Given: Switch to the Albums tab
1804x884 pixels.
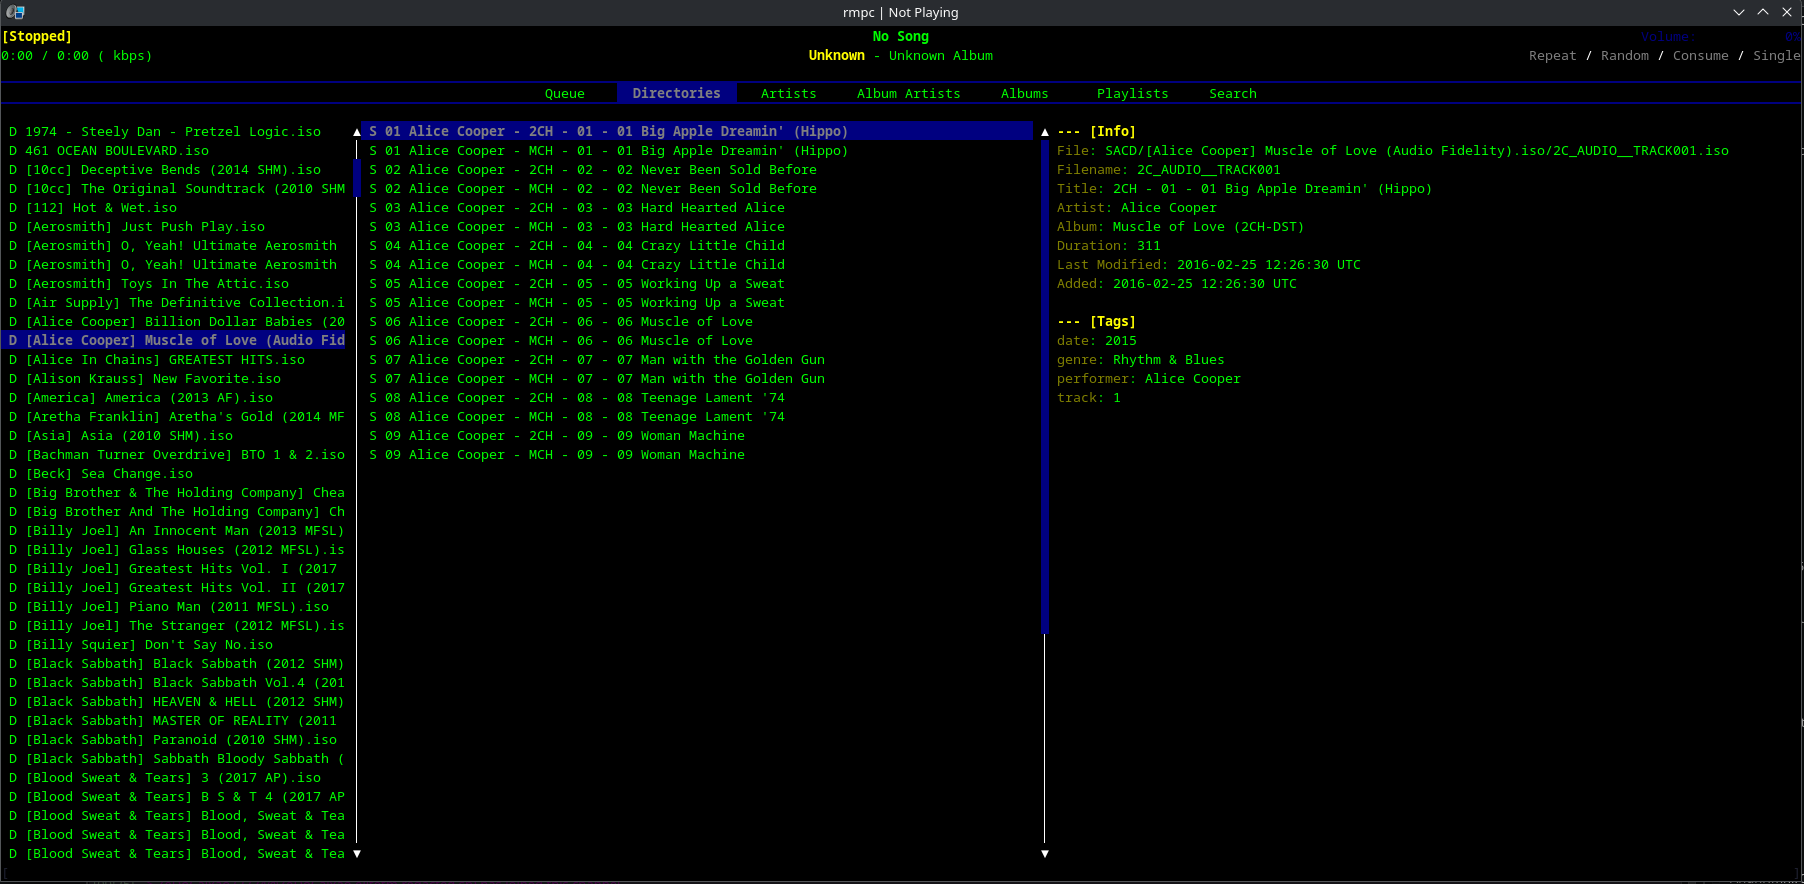Looking at the screenshot, I should [x=1025, y=94].
